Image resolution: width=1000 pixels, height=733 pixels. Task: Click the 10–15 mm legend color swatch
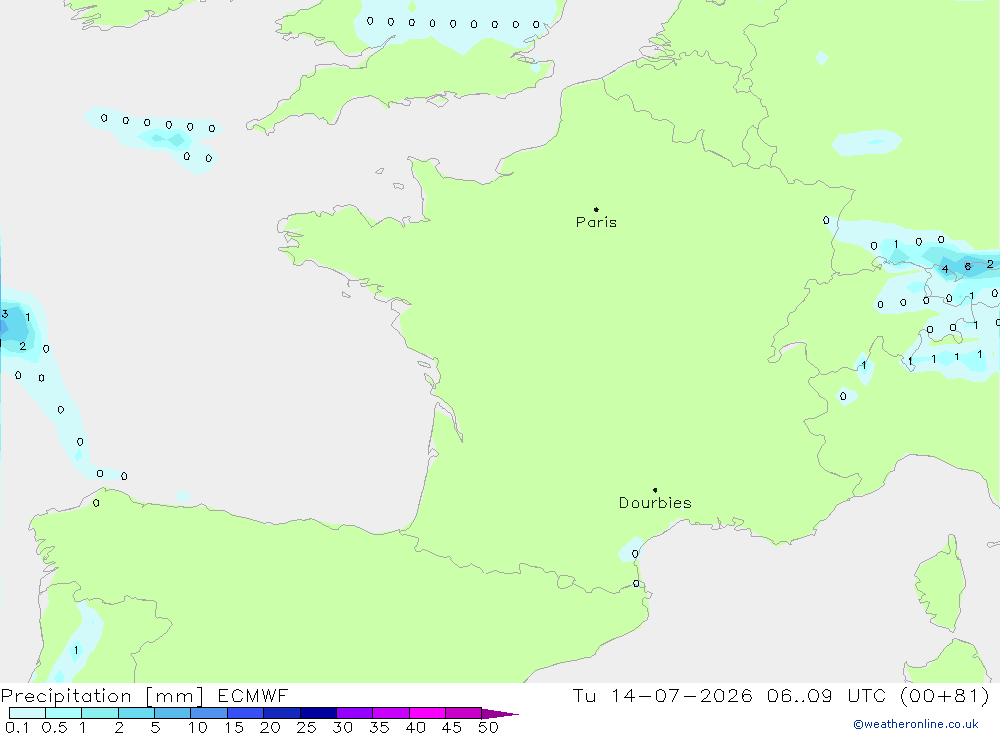[x=209, y=713]
